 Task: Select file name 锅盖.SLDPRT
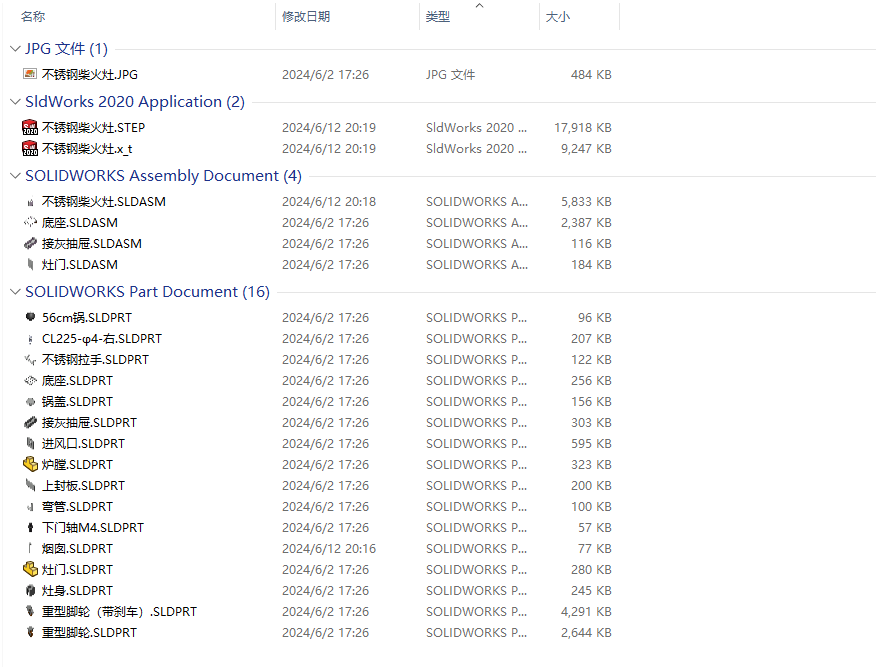[x=77, y=402]
